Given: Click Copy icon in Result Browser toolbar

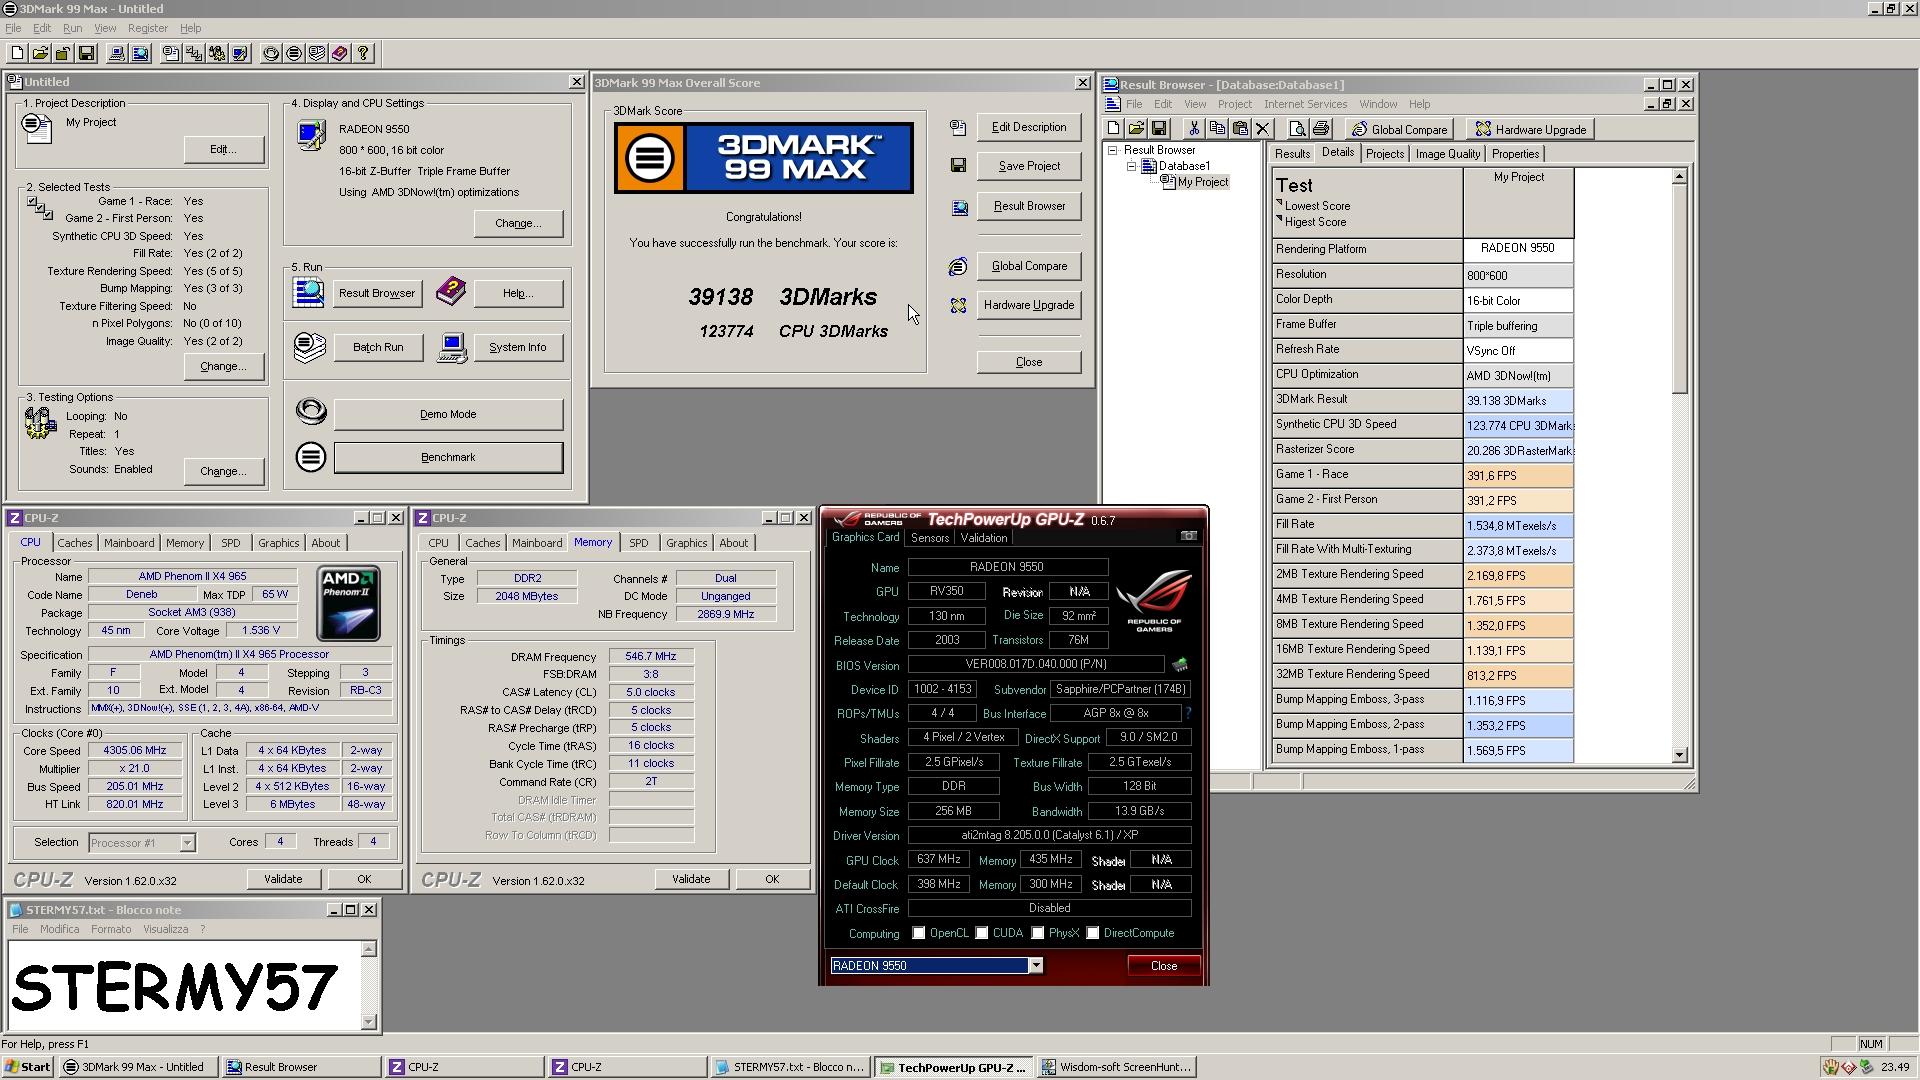Looking at the screenshot, I should (x=1217, y=129).
